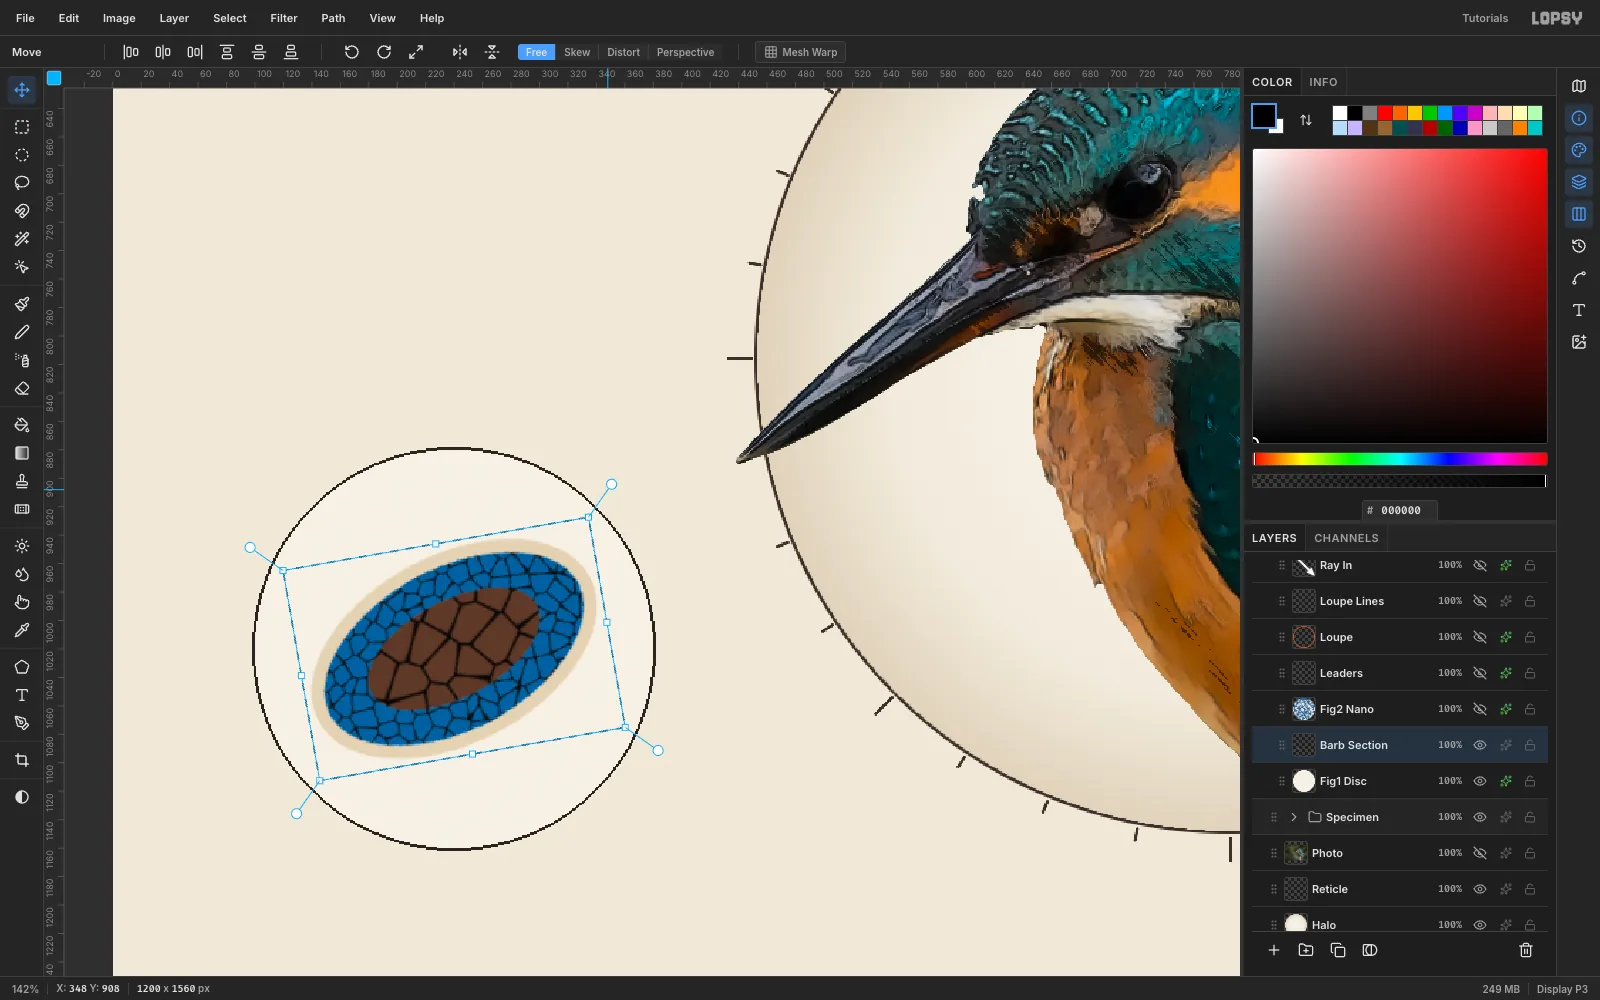Image resolution: width=1600 pixels, height=1000 pixels.
Task: Click the Gradient tool icon
Action: click(x=22, y=453)
